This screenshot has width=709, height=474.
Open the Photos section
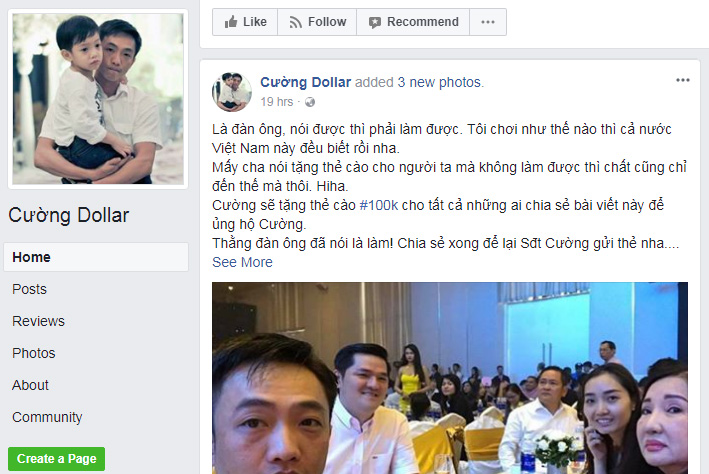[34, 353]
